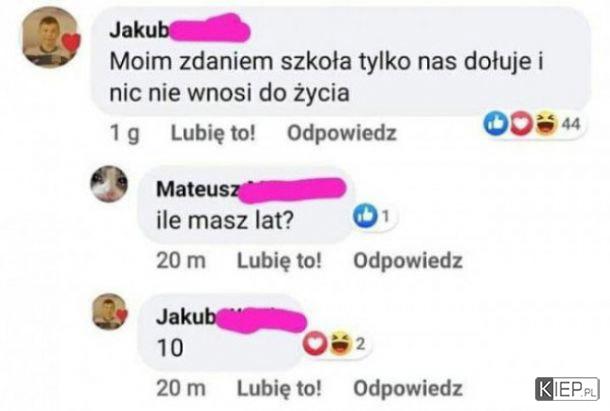This screenshot has height=411, width=610.
Task: Click the laughing emoji reaction on top comment
Action: tap(546, 123)
